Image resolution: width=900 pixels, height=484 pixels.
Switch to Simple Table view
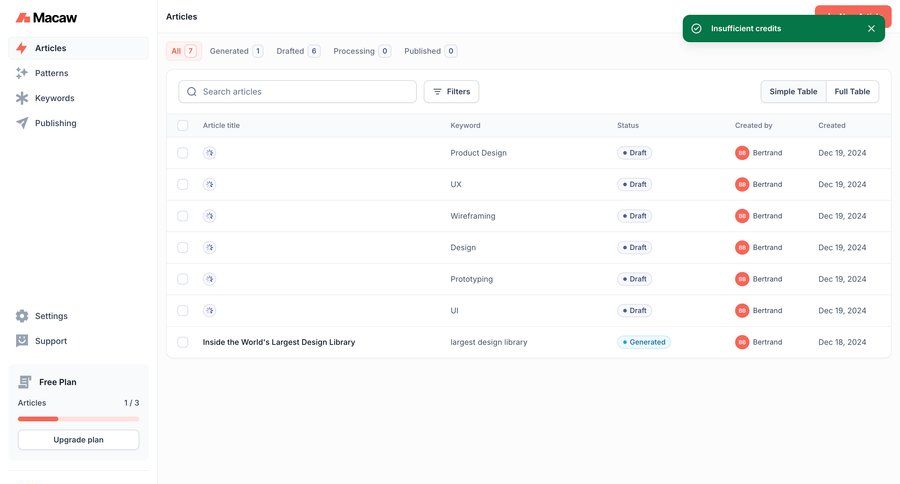(x=793, y=92)
